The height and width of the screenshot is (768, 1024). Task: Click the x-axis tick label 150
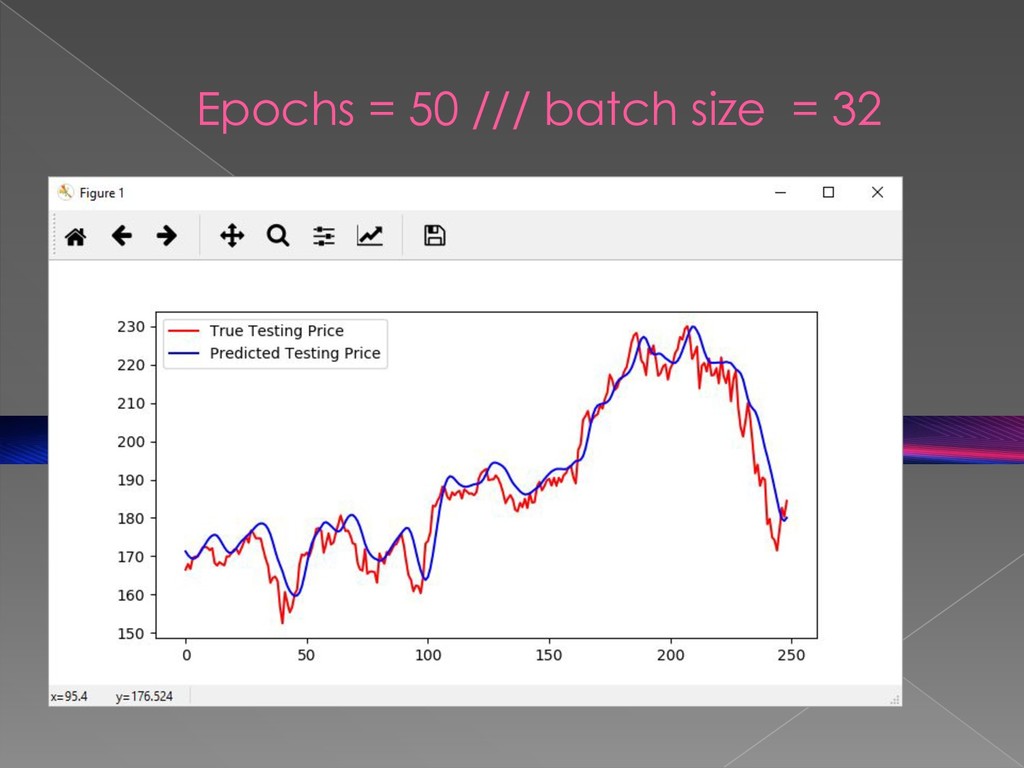click(549, 655)
